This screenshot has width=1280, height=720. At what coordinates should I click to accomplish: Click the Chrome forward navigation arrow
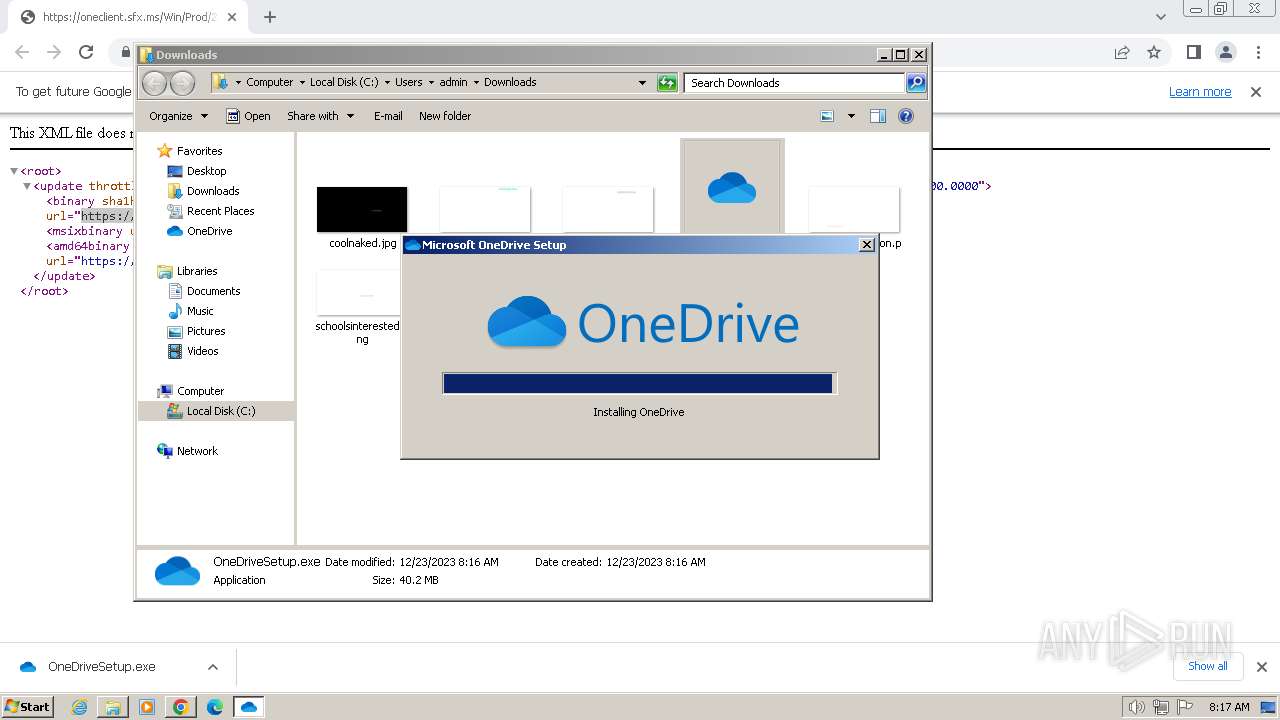tap(54, 52)
